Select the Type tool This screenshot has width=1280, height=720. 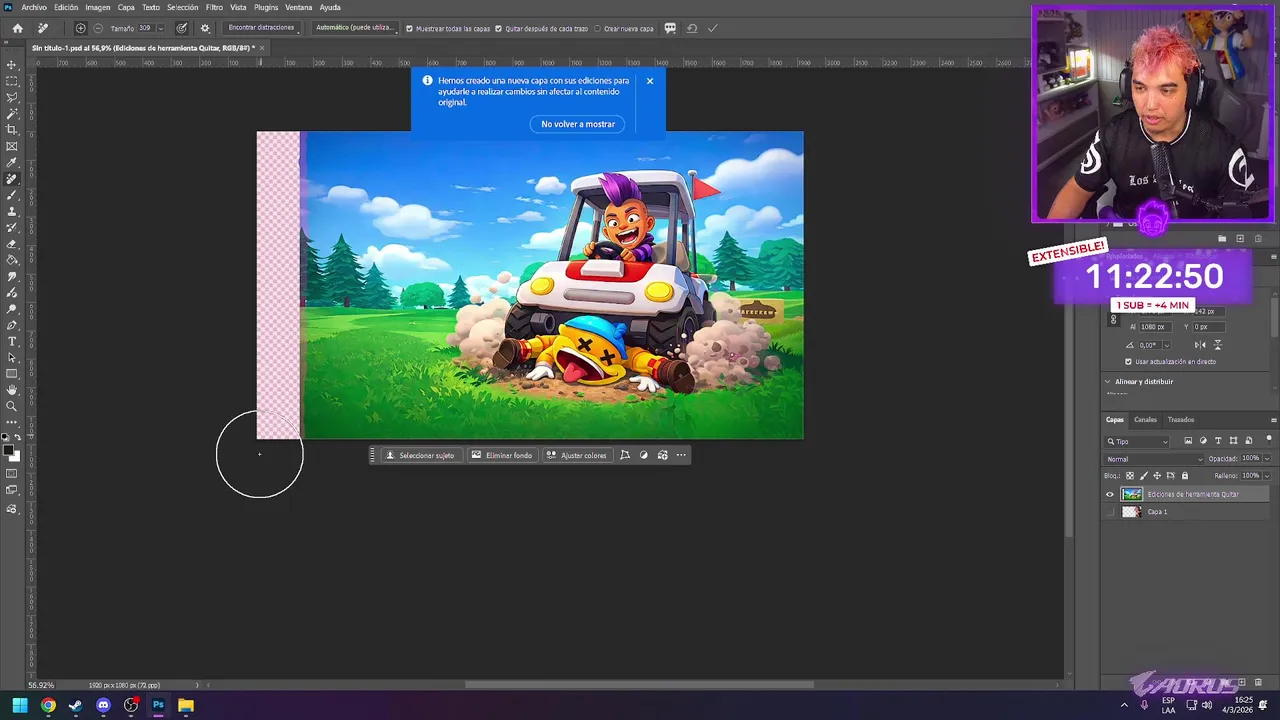point(12,341)
